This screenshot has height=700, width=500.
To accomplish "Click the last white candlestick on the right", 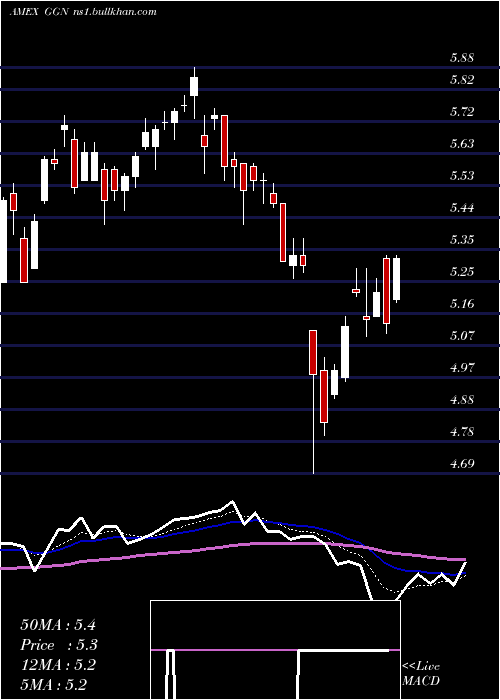I will [396, 279].
